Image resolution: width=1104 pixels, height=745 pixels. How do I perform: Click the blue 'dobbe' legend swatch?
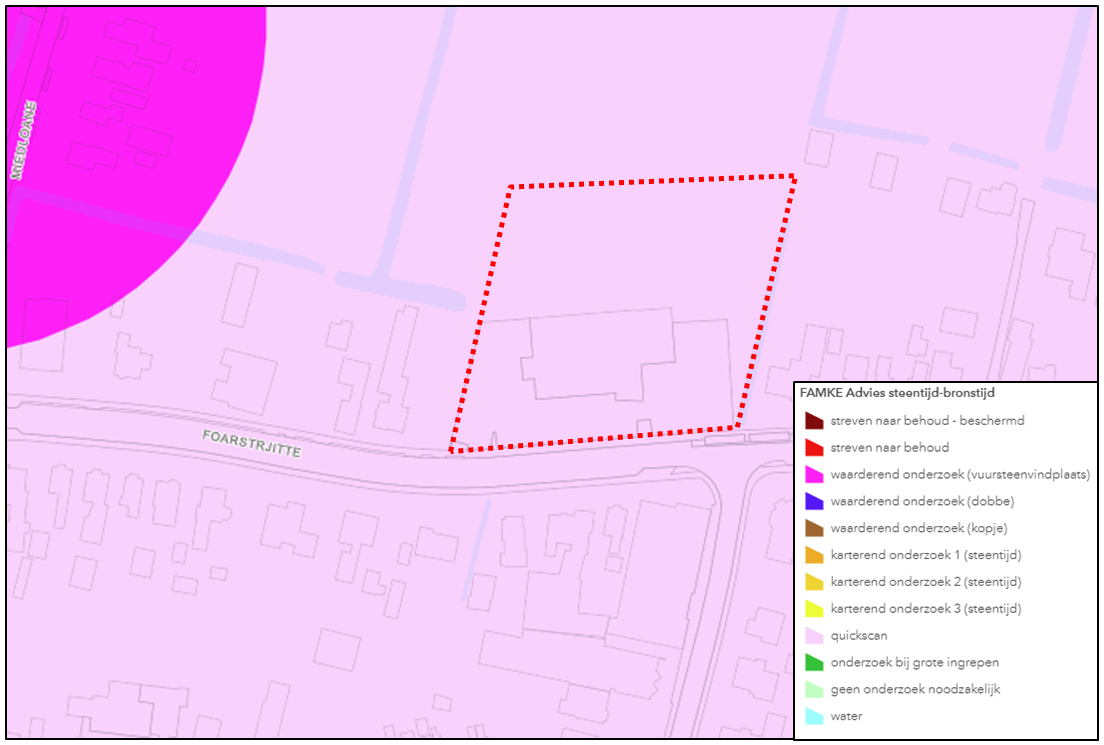click(x=814, y=501)
